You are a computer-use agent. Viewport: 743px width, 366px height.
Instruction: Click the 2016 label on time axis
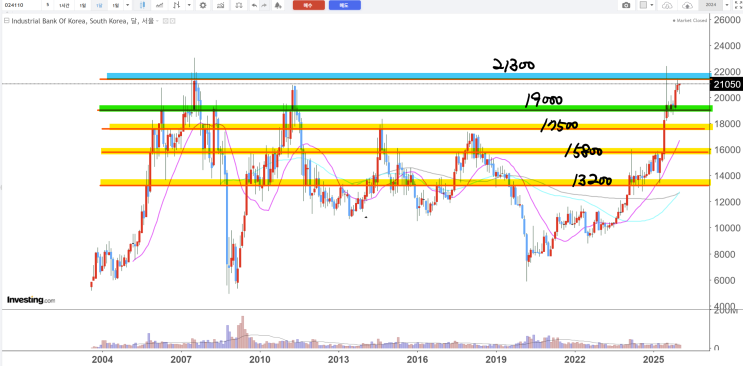point(417,359)
